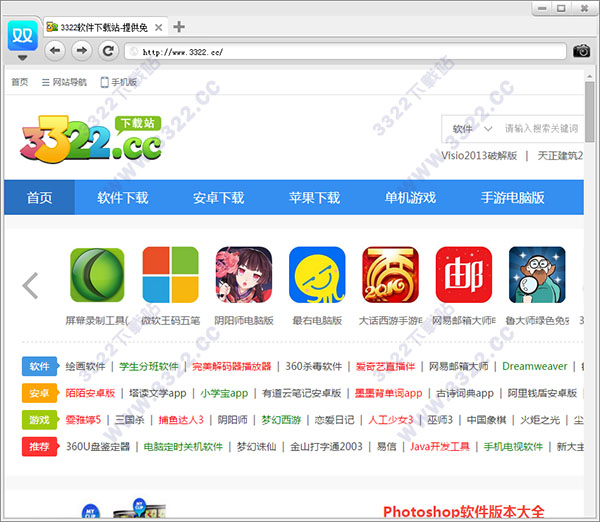Screen dimensions: 600x522
Task: Open 鲁大师绿色 old man icon
Action: coord(537,275)
